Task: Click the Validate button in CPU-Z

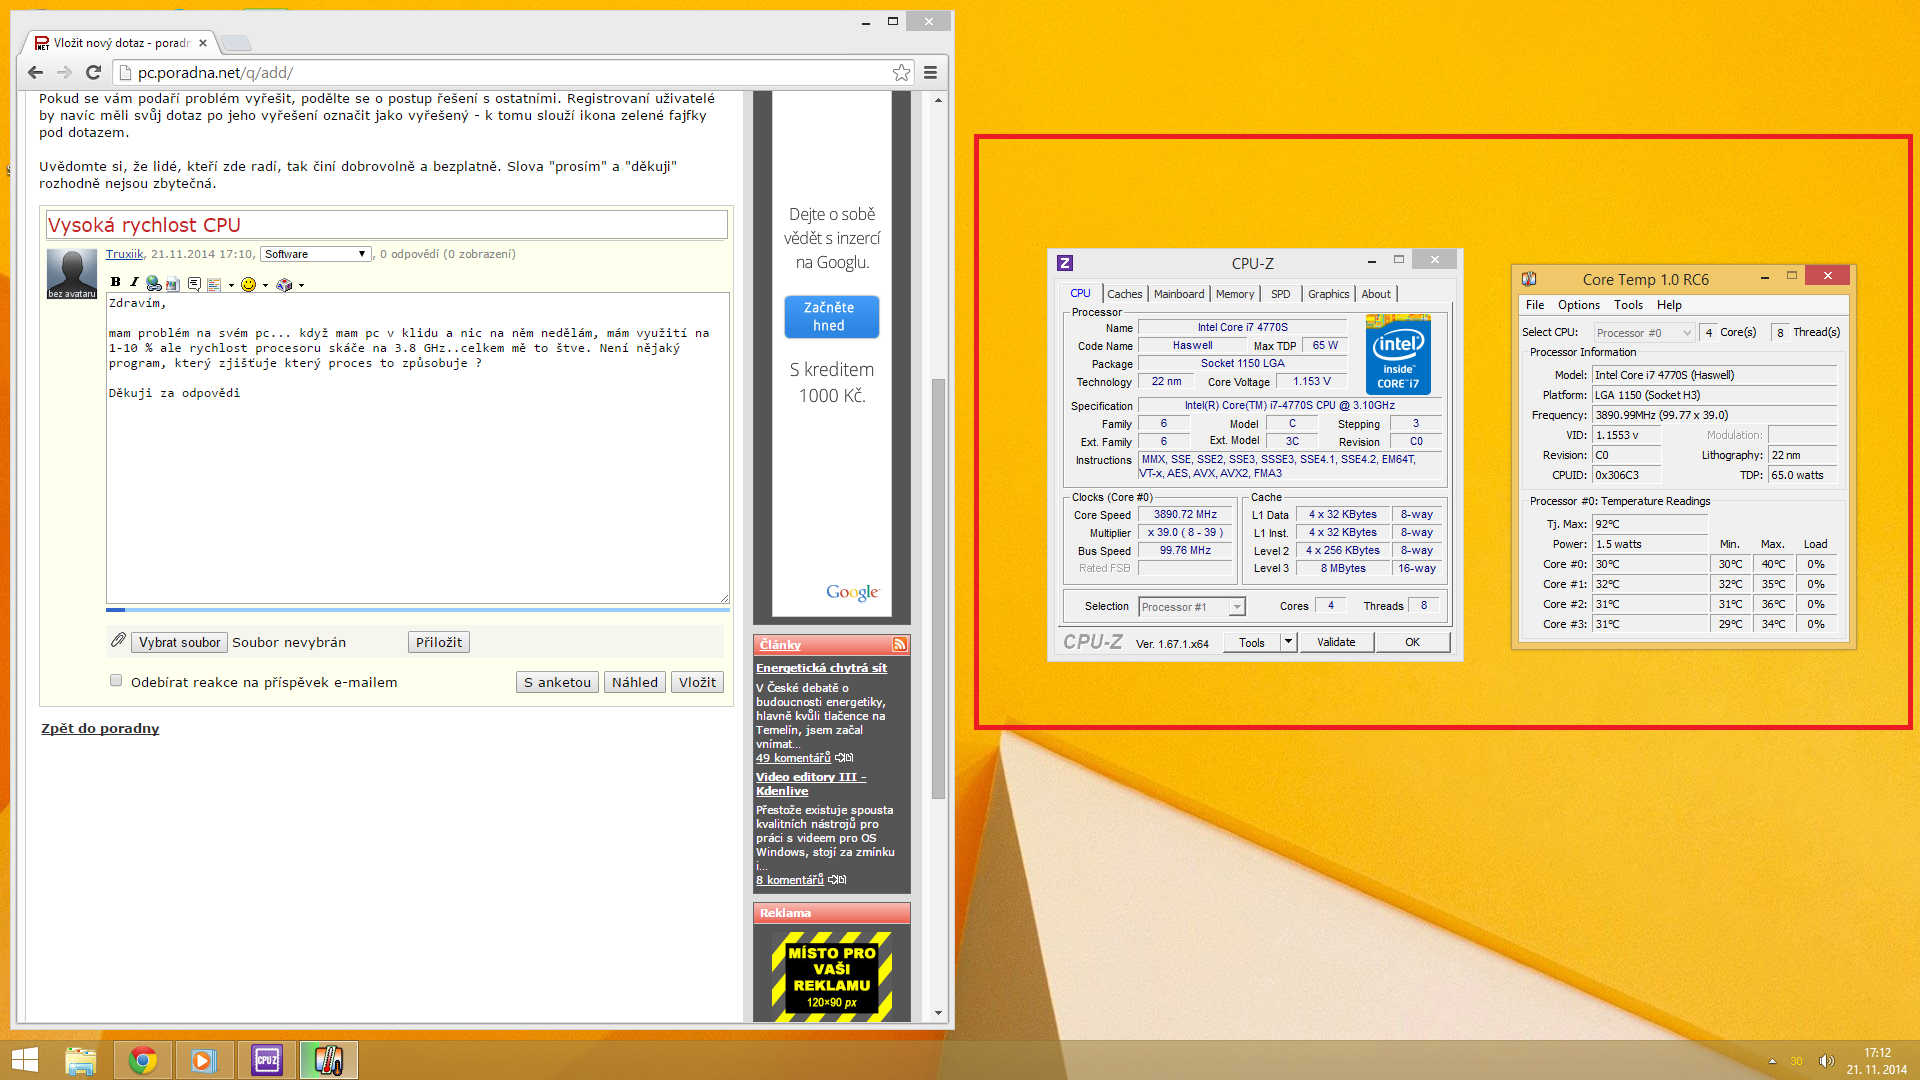Action: [1336, 642]
